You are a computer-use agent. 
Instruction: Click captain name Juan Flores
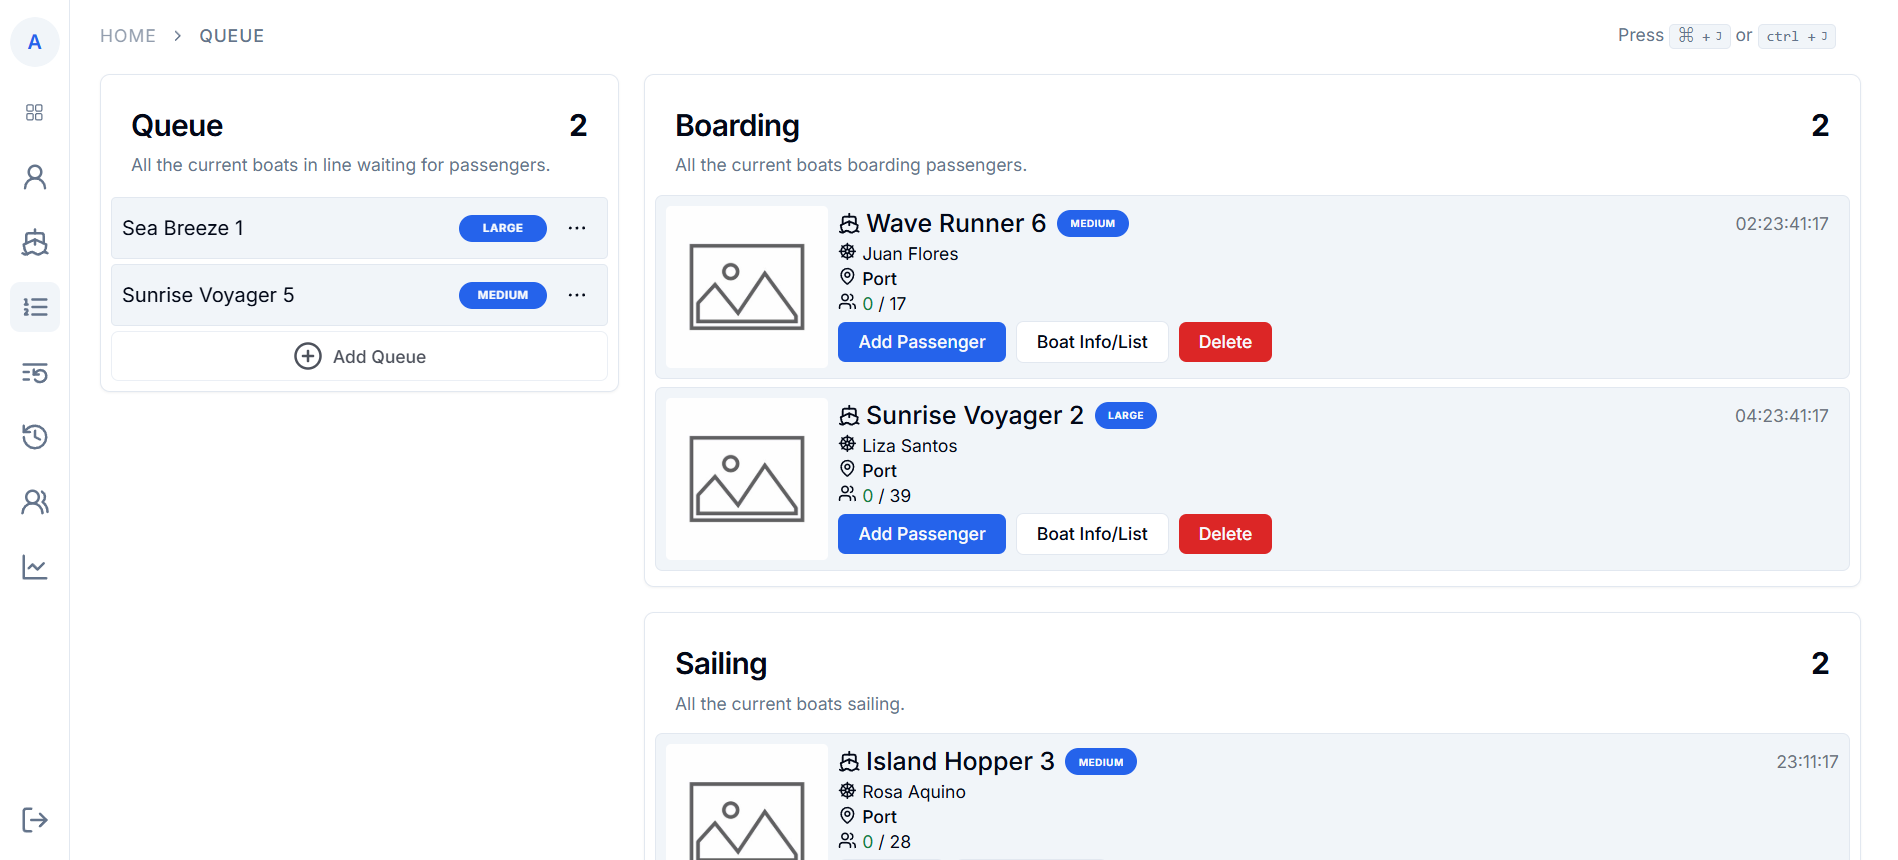[x=910, y=254]
